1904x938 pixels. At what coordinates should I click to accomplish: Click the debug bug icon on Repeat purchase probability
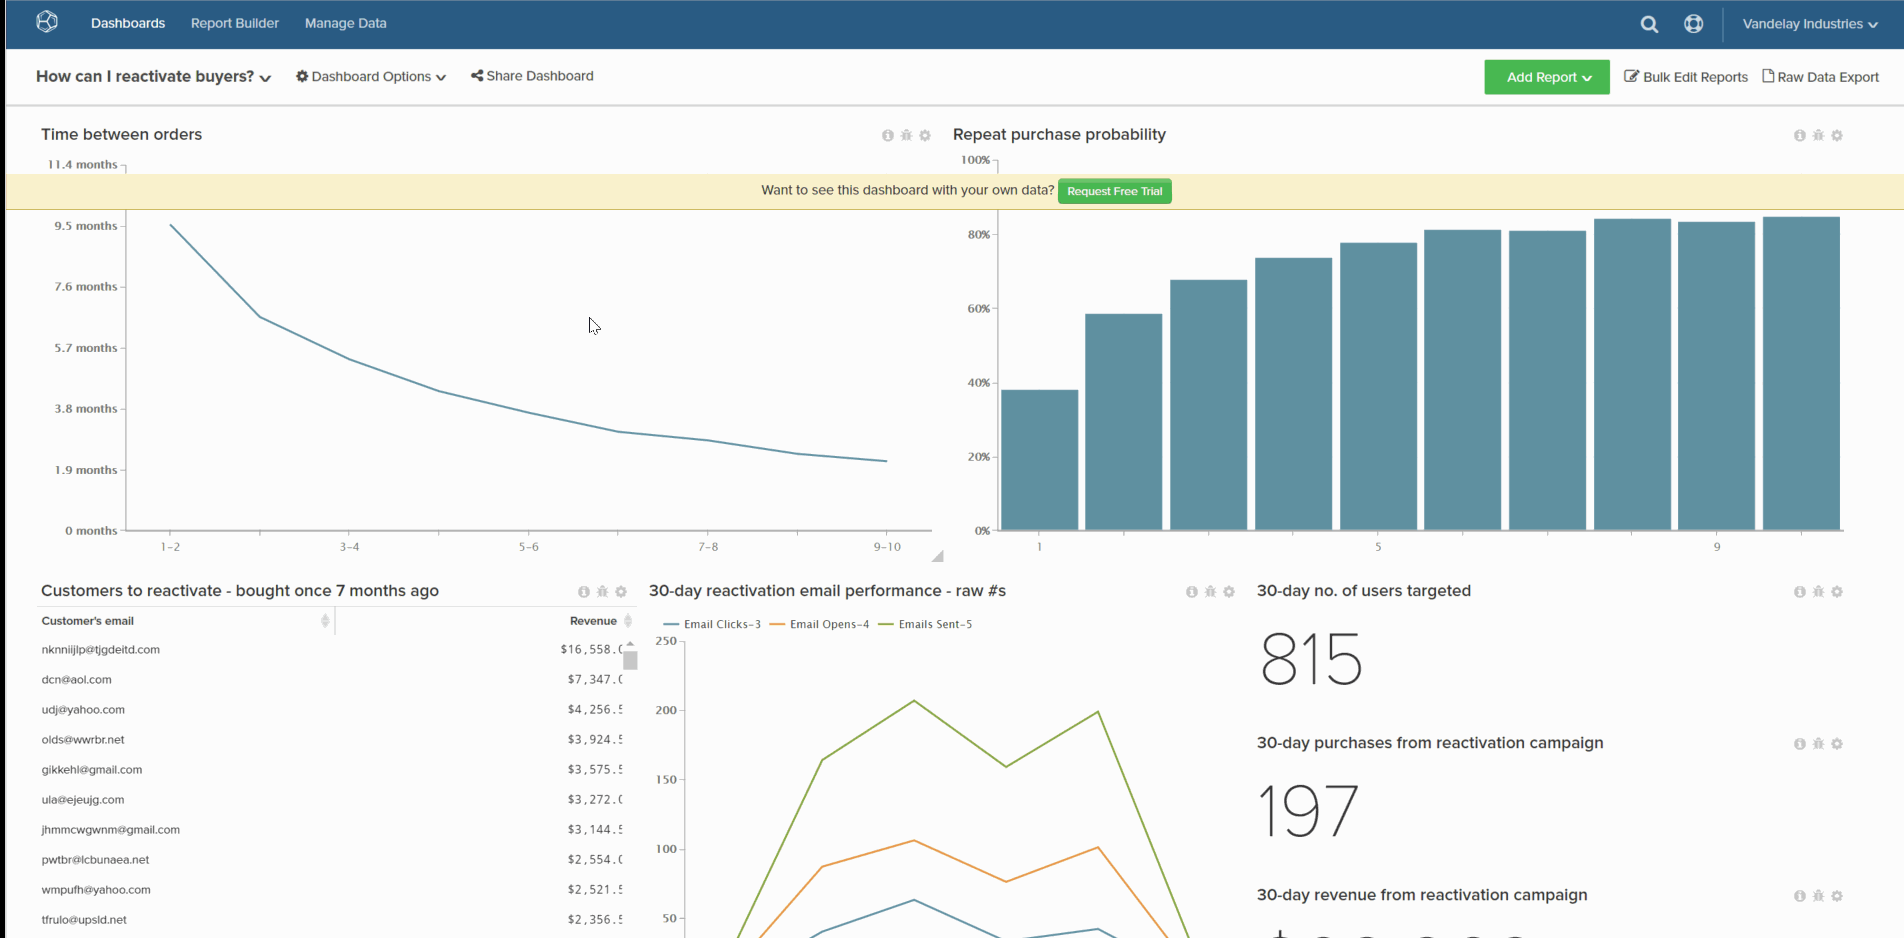(1818, 135)
